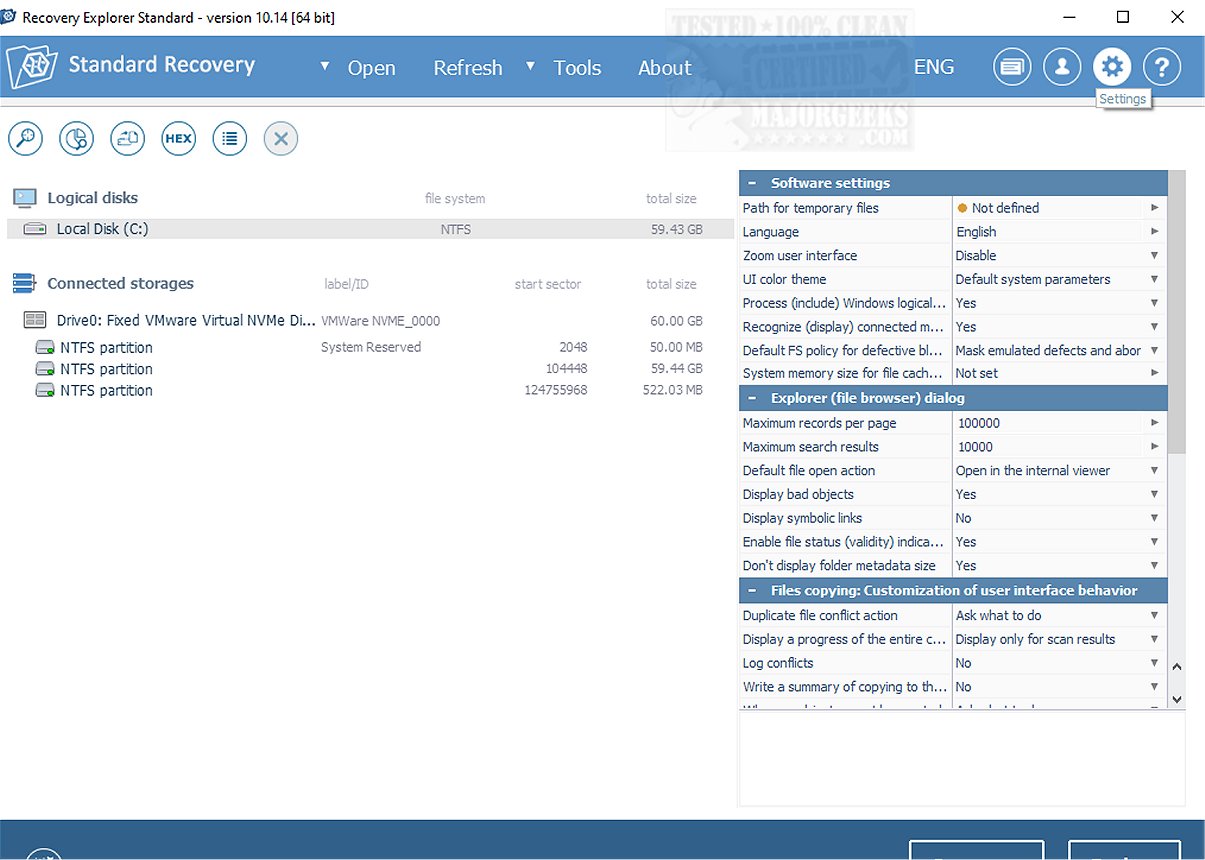
Task: Open the event log window icon
Action: coord(1012,67)
